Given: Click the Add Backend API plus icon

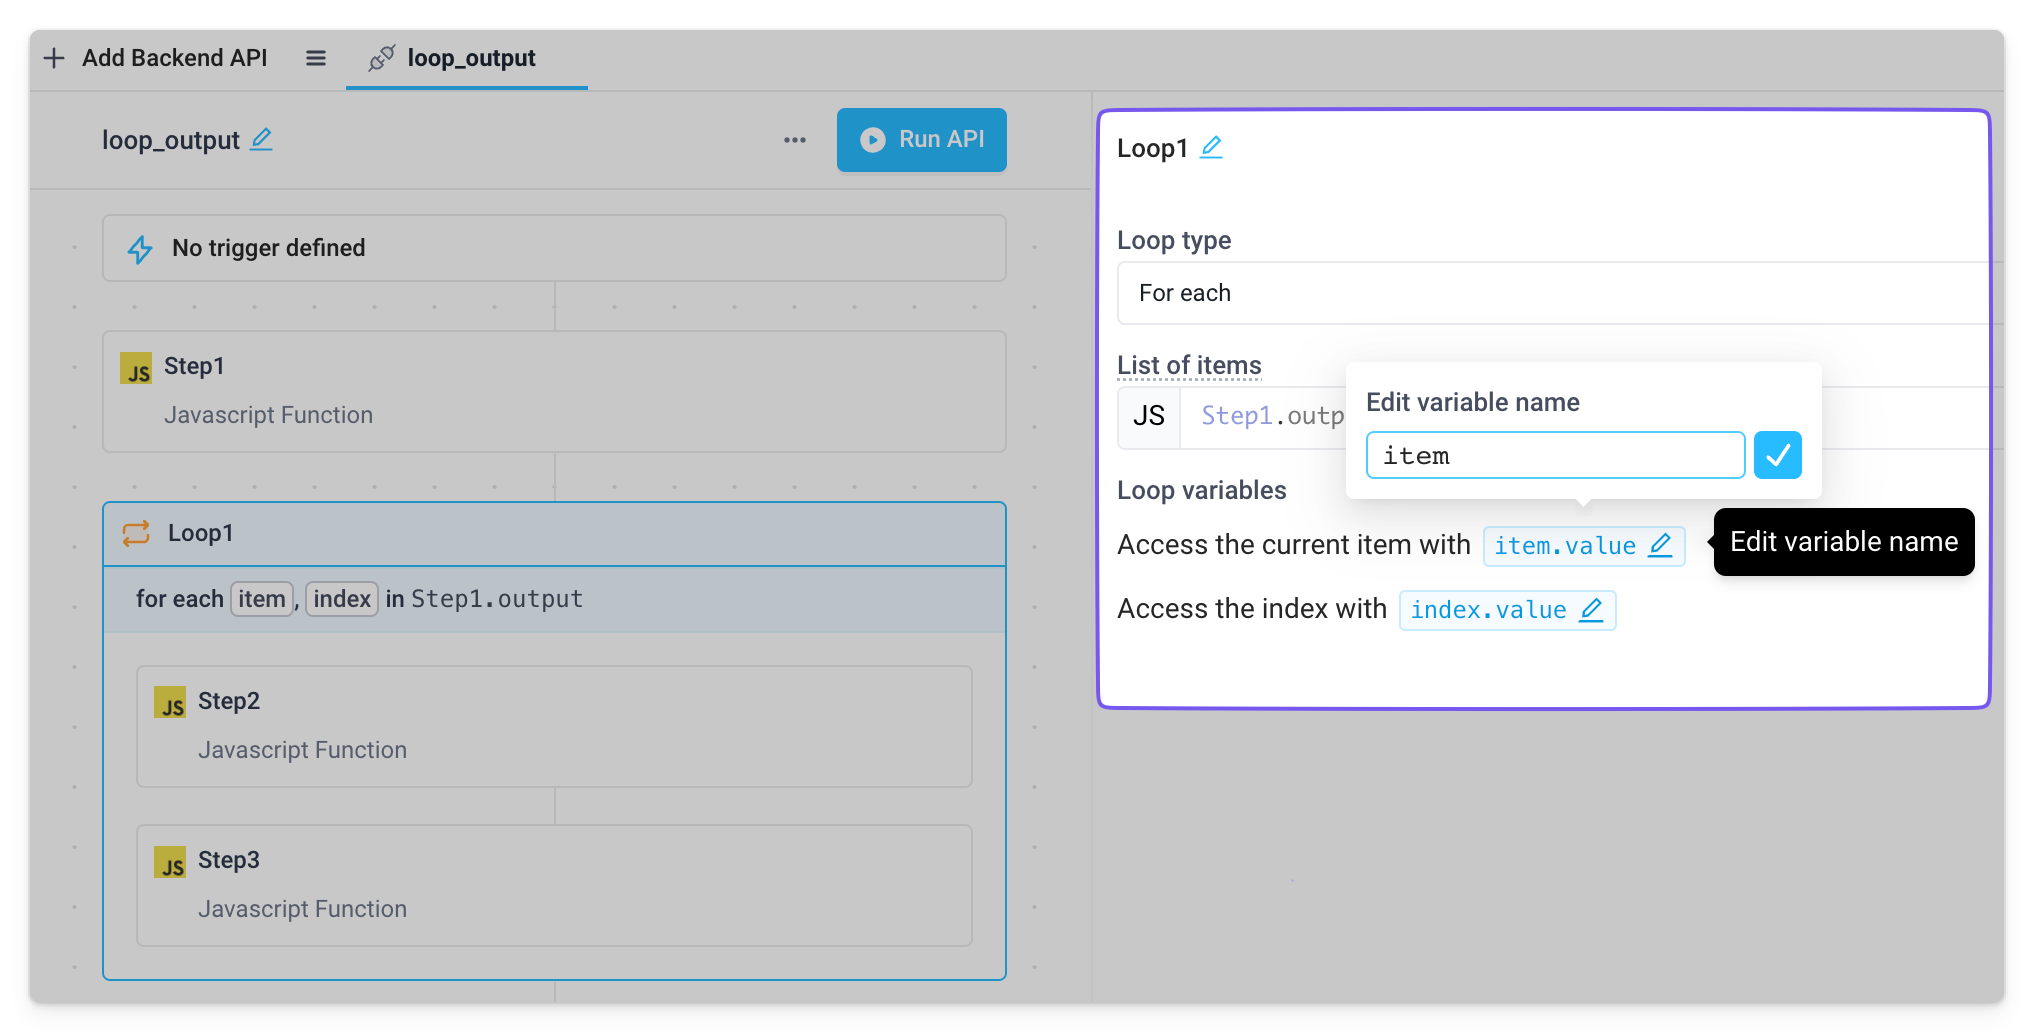Looking at the screenshot, I should tap(54, 58).
